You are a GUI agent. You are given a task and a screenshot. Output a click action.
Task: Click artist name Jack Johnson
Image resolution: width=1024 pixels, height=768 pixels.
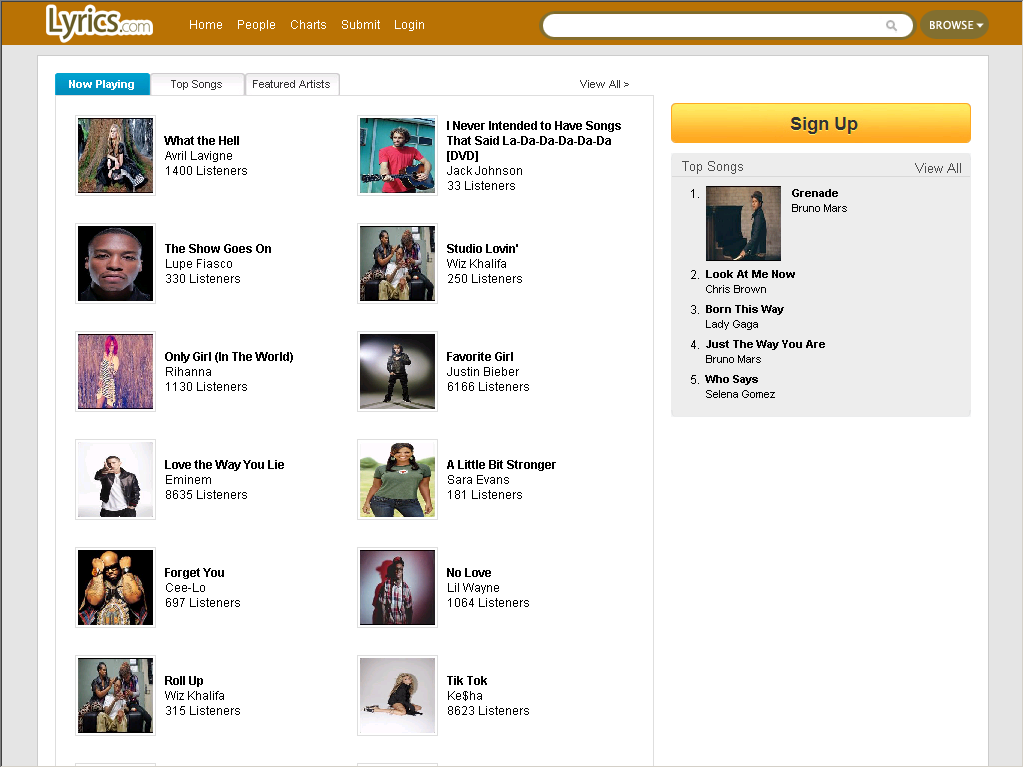coord(485,170)
